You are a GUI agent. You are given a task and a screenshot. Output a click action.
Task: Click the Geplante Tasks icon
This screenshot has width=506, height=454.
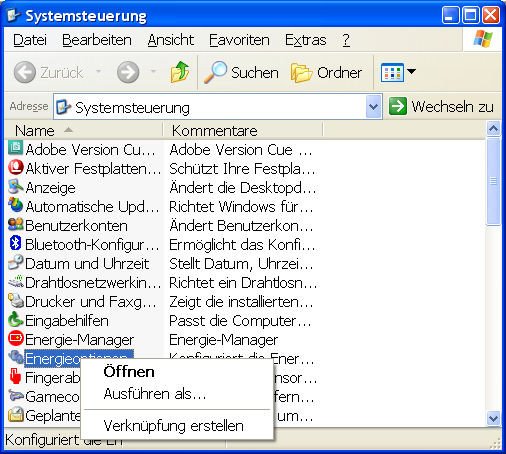pyautogui.click(x=15, y=415)
